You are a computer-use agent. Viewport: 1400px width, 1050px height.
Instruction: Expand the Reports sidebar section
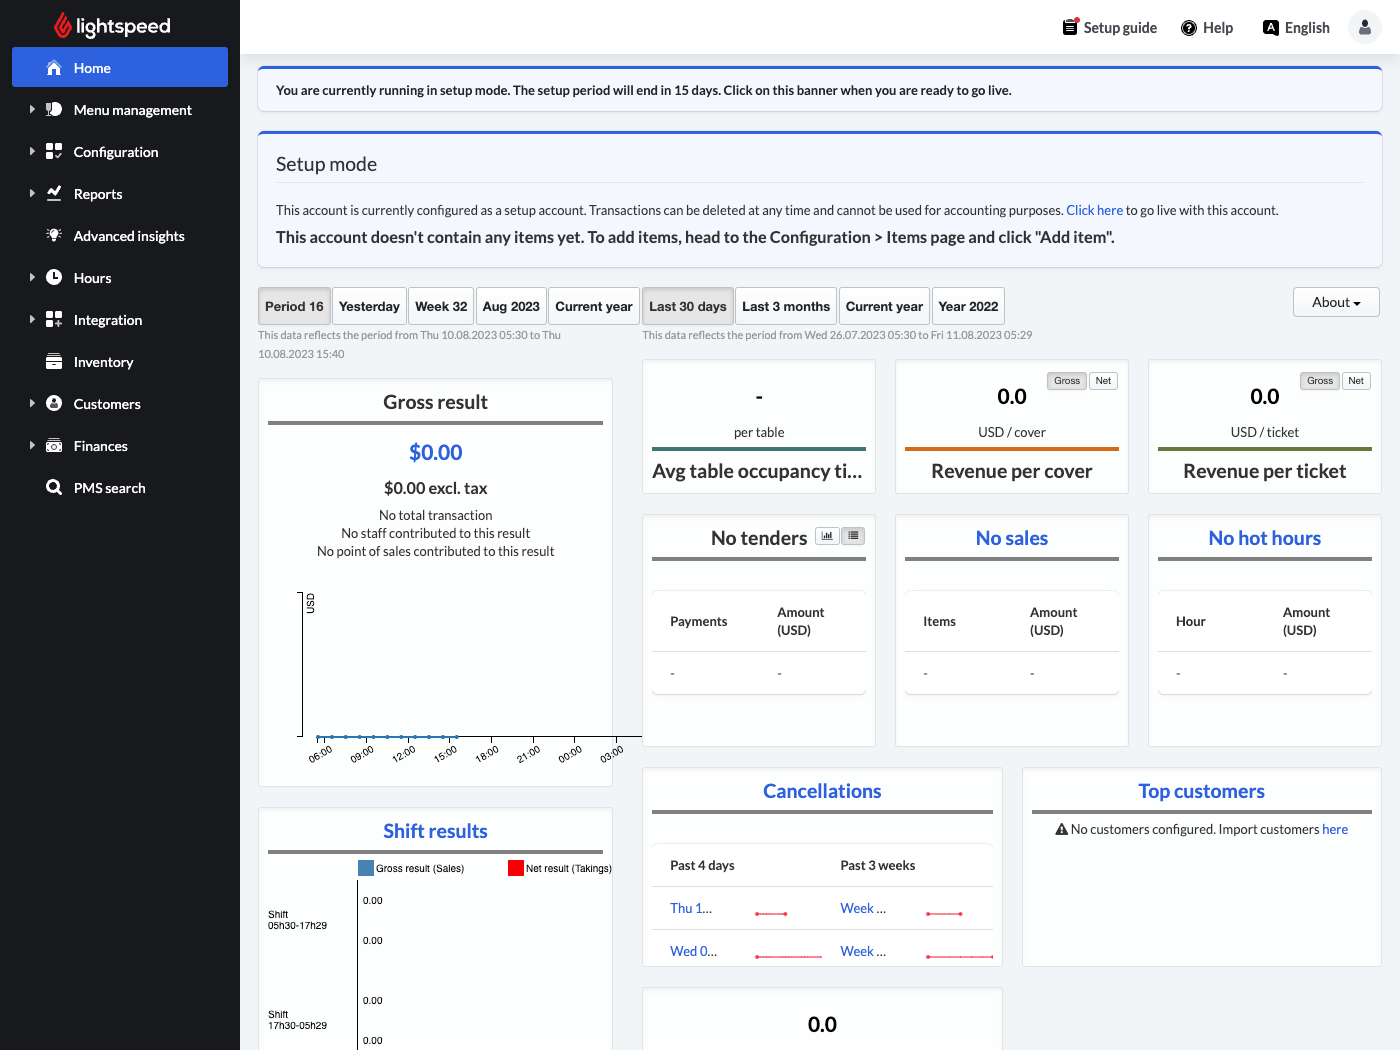32,194
